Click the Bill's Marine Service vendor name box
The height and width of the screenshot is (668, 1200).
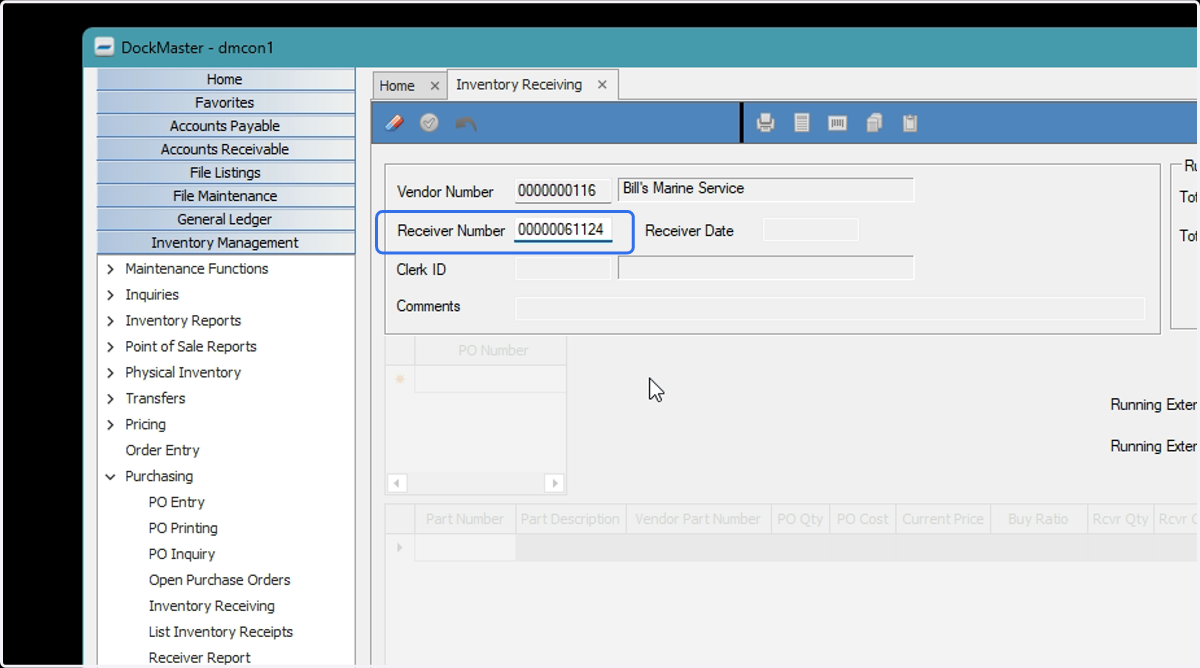click(766, 190)
